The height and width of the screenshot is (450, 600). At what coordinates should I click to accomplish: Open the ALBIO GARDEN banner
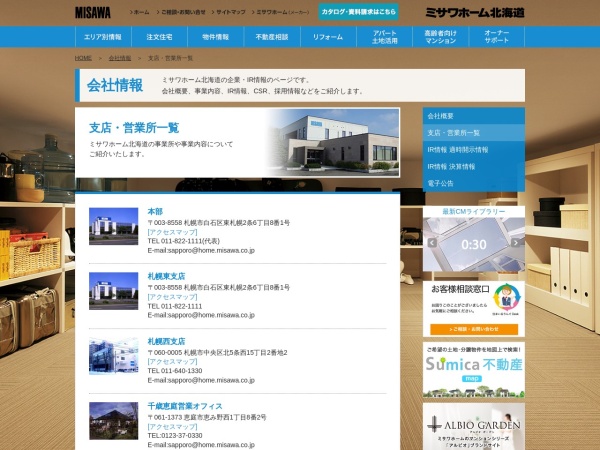point(474,426)
